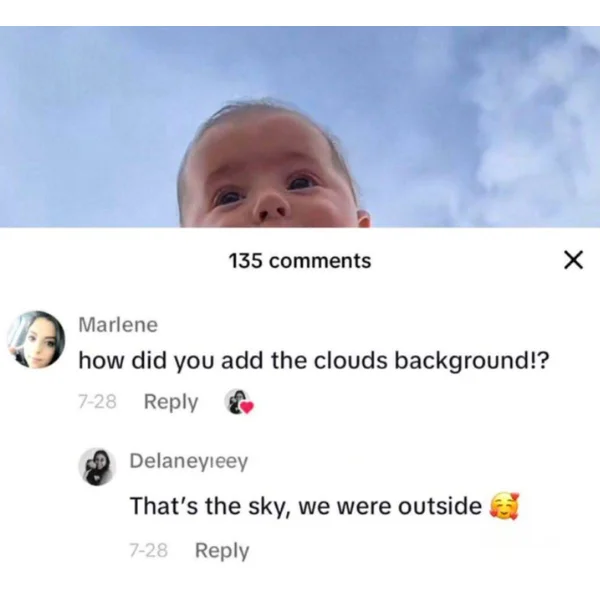Tap the liked-by-creator avatar badge

pyautogui.click(x=237, y=402)
